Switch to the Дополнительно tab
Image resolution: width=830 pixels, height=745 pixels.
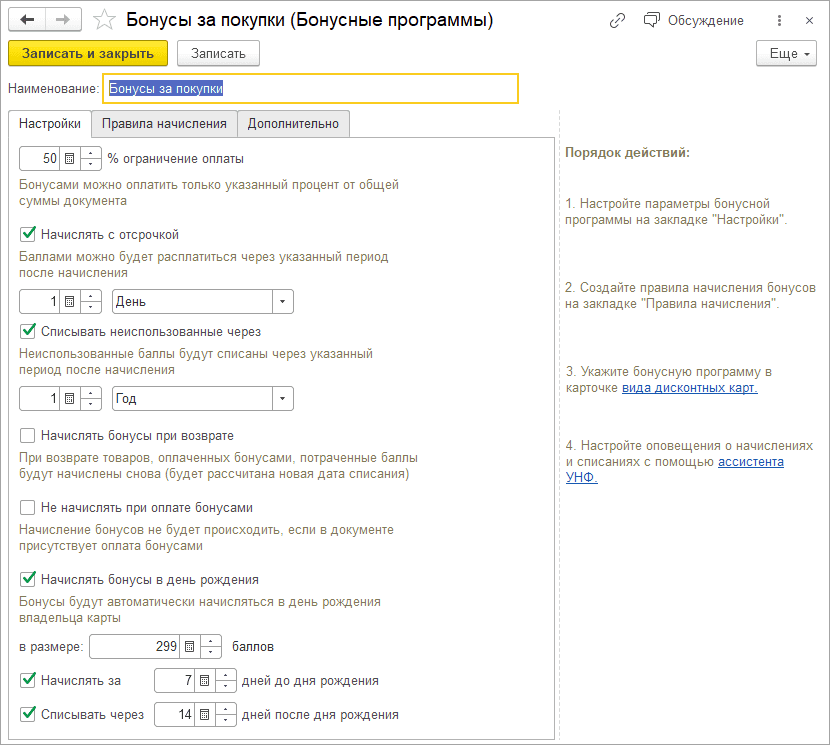click(293, 124)
